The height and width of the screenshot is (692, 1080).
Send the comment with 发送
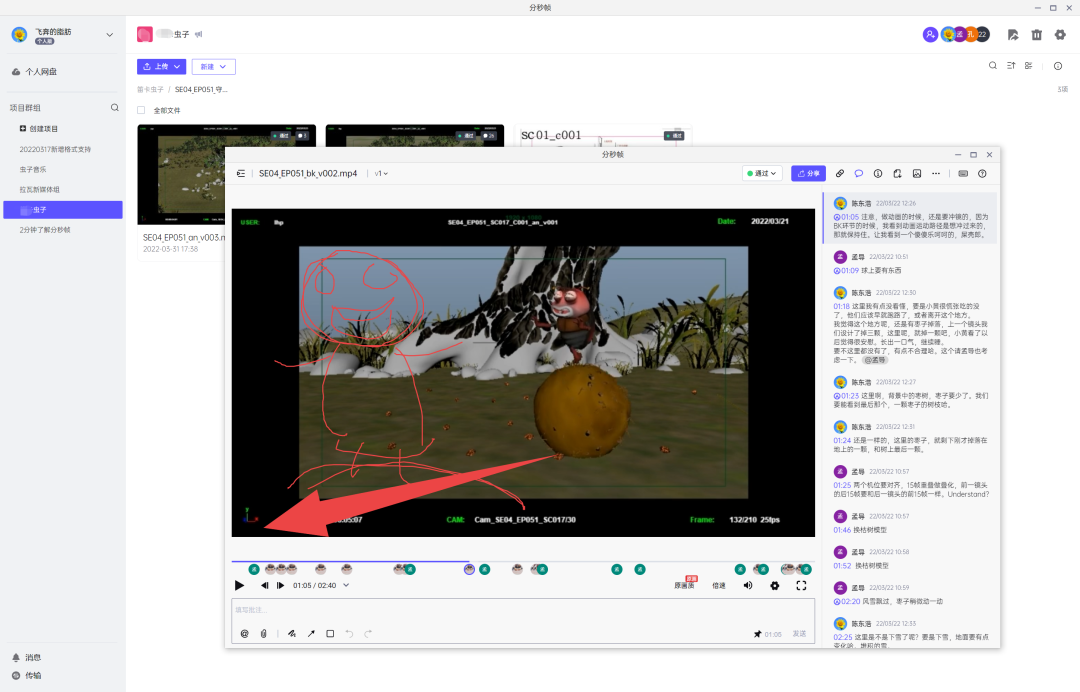(x=799, y=633)
